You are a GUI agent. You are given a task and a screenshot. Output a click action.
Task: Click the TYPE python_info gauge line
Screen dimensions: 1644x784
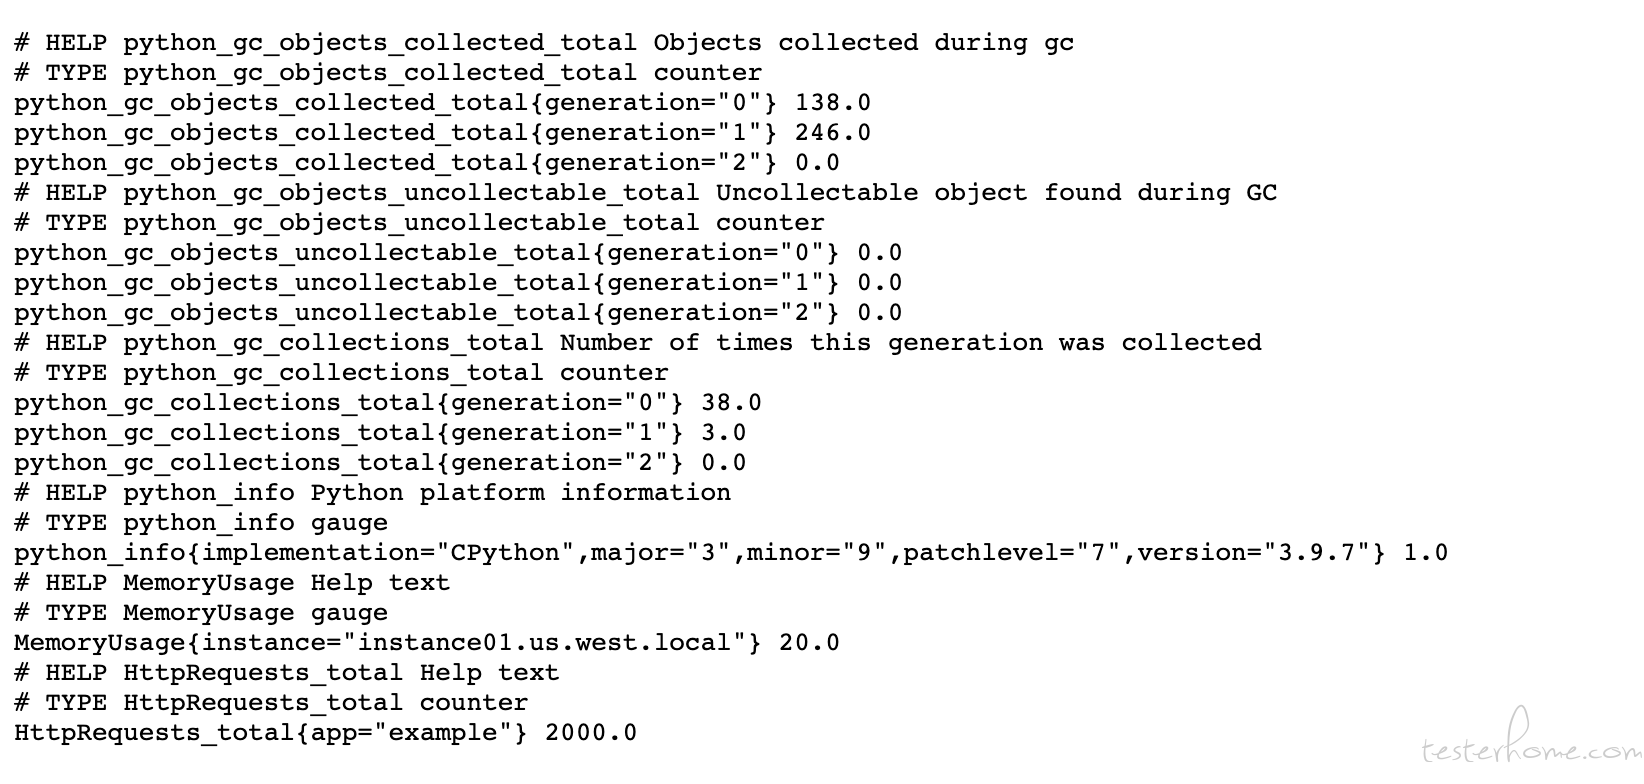tap(201, 523)
